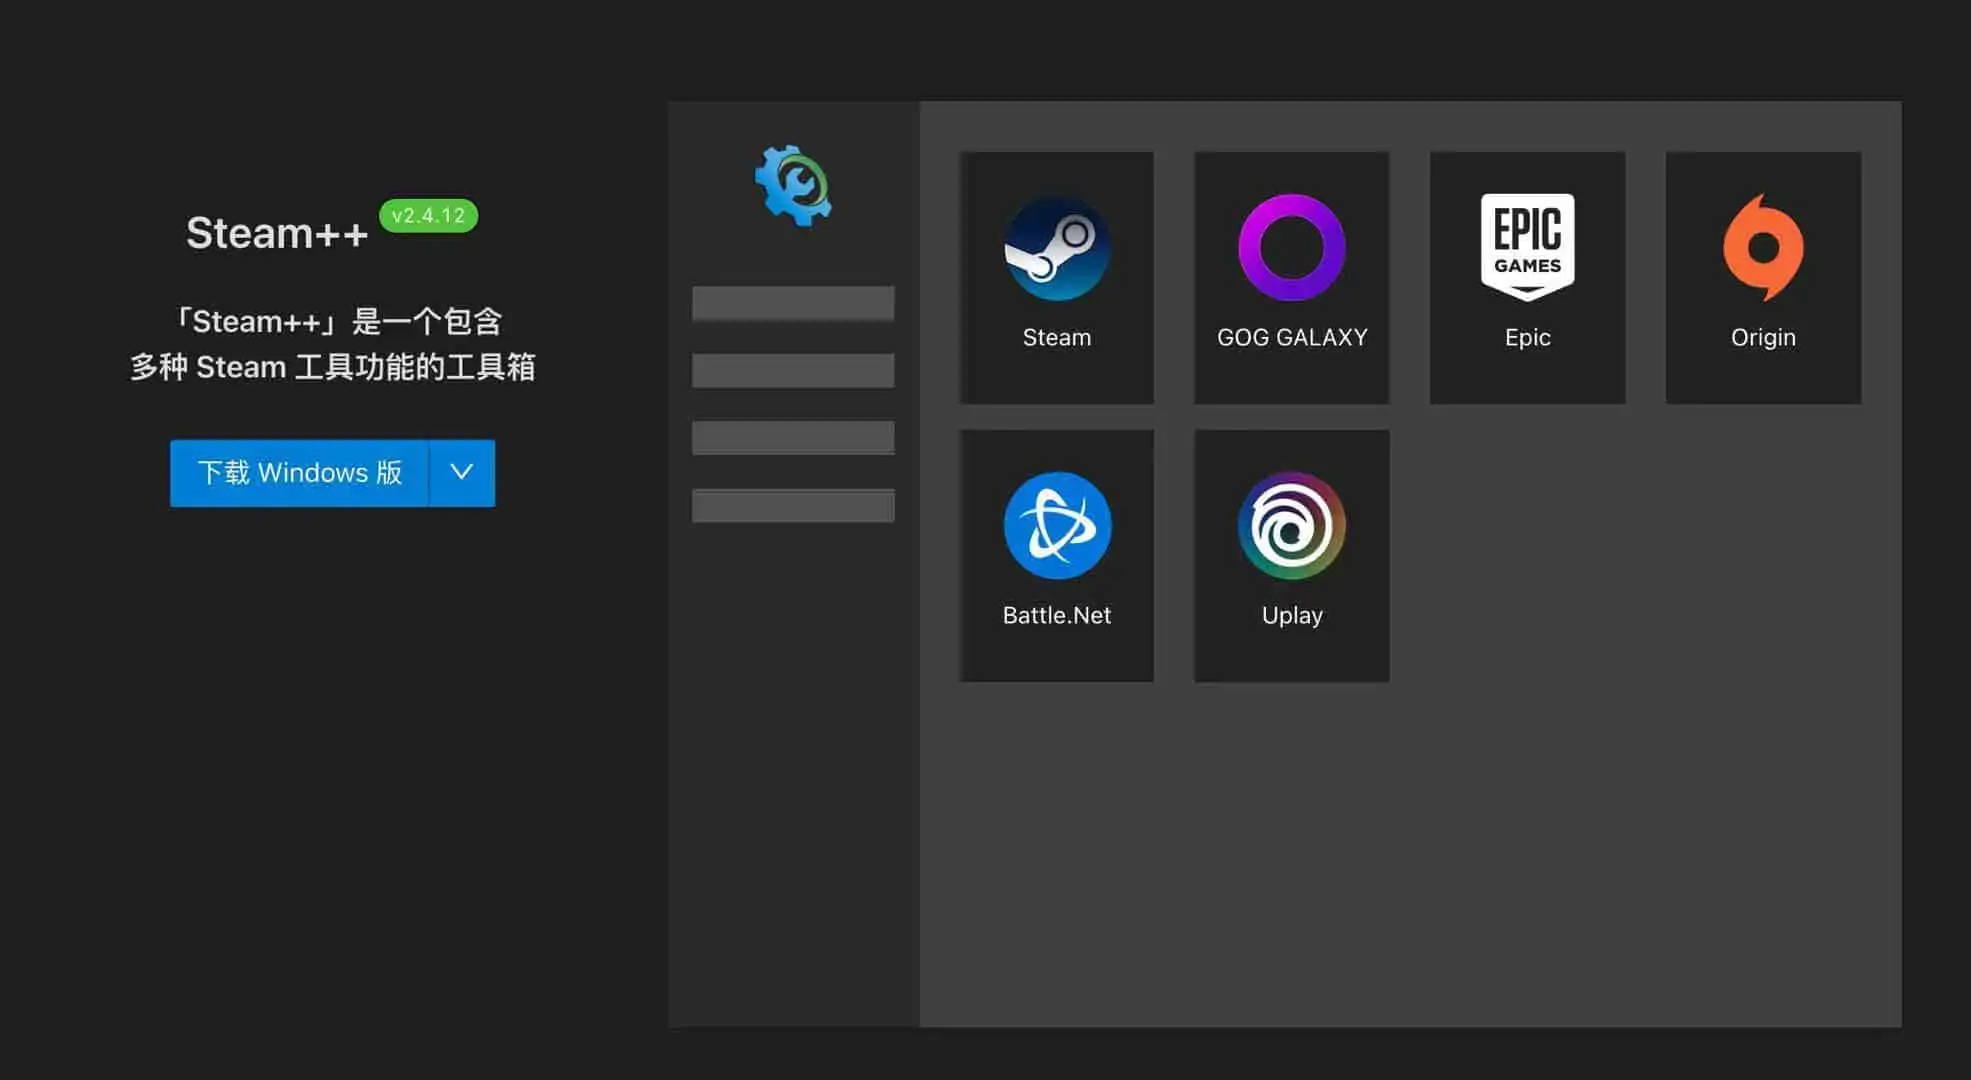Select the first sidebar menu placeholder bar
This screenshot has height=1080, width=1971.
point(793,303)
